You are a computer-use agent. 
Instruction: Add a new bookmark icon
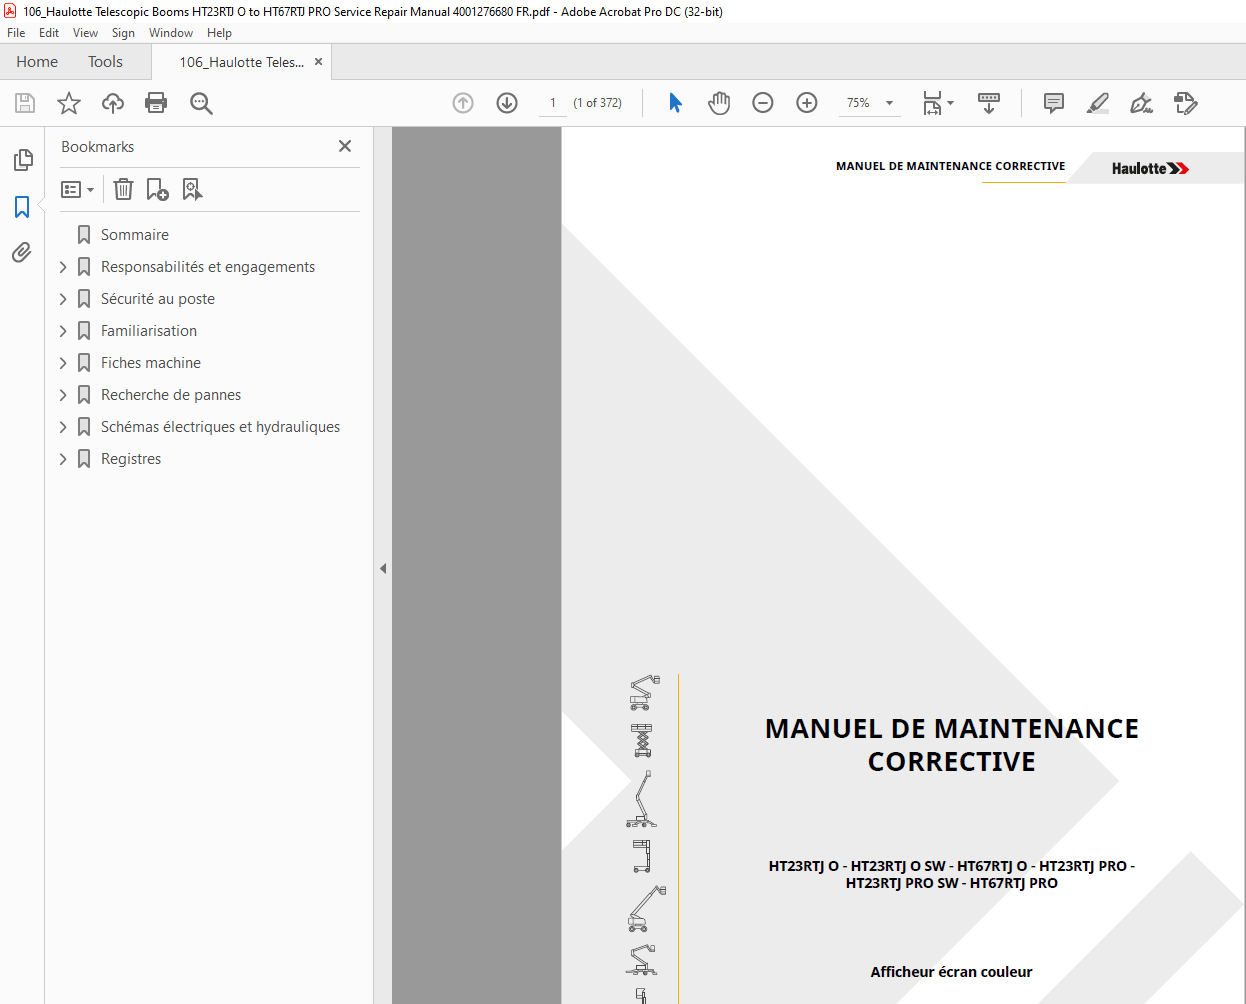coord(157,189)
